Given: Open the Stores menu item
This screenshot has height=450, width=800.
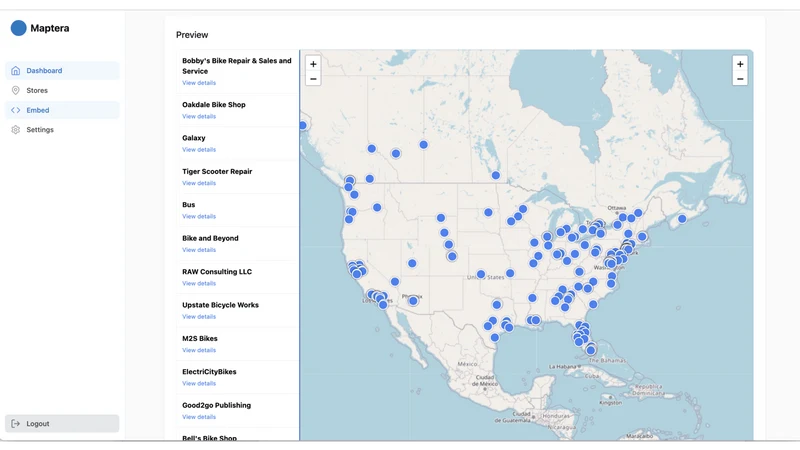Looking at the screenshot, I should coord(62,90).
